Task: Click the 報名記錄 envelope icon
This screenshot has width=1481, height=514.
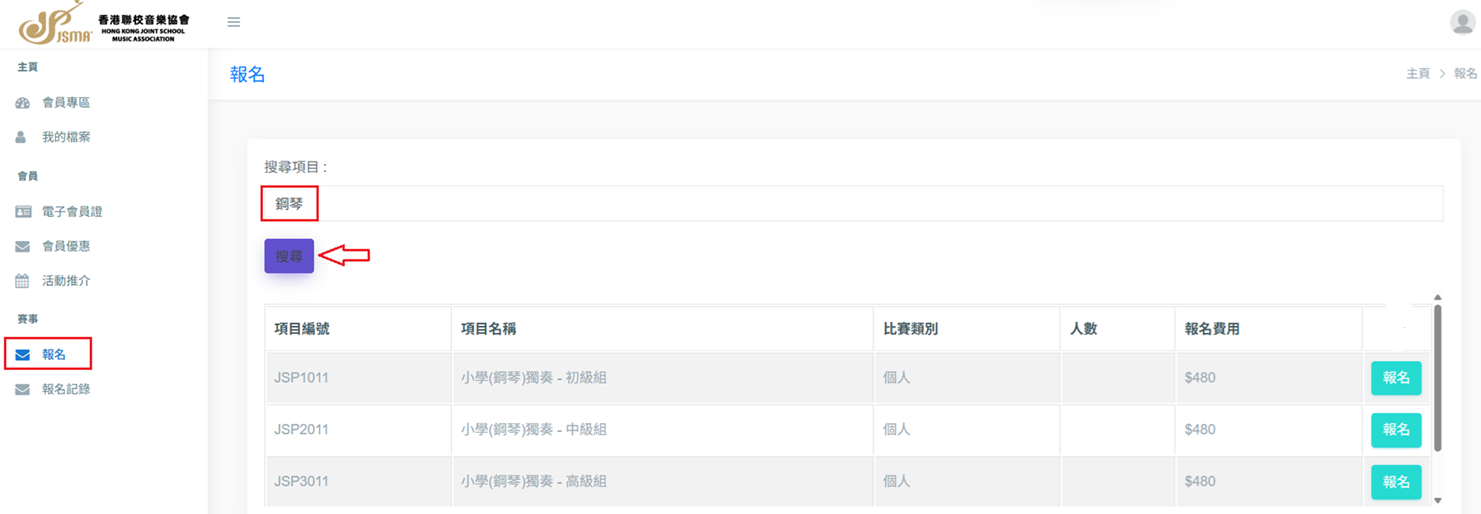Action: click(22, 389)
